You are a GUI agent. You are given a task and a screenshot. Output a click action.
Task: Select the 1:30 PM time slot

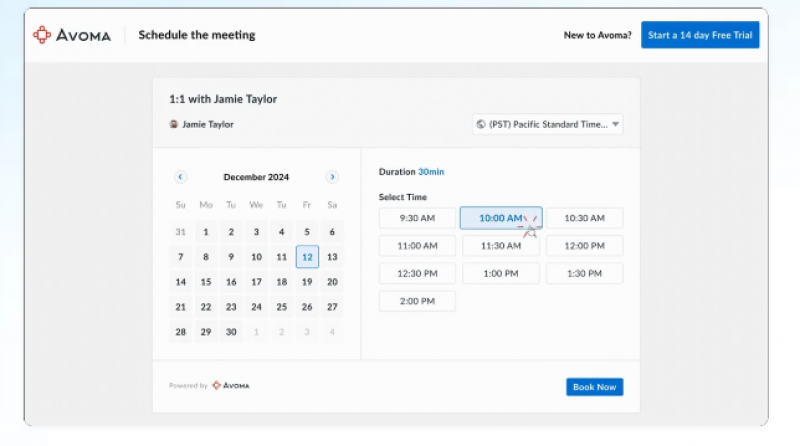pyautogui.click(x=584, y=274)
